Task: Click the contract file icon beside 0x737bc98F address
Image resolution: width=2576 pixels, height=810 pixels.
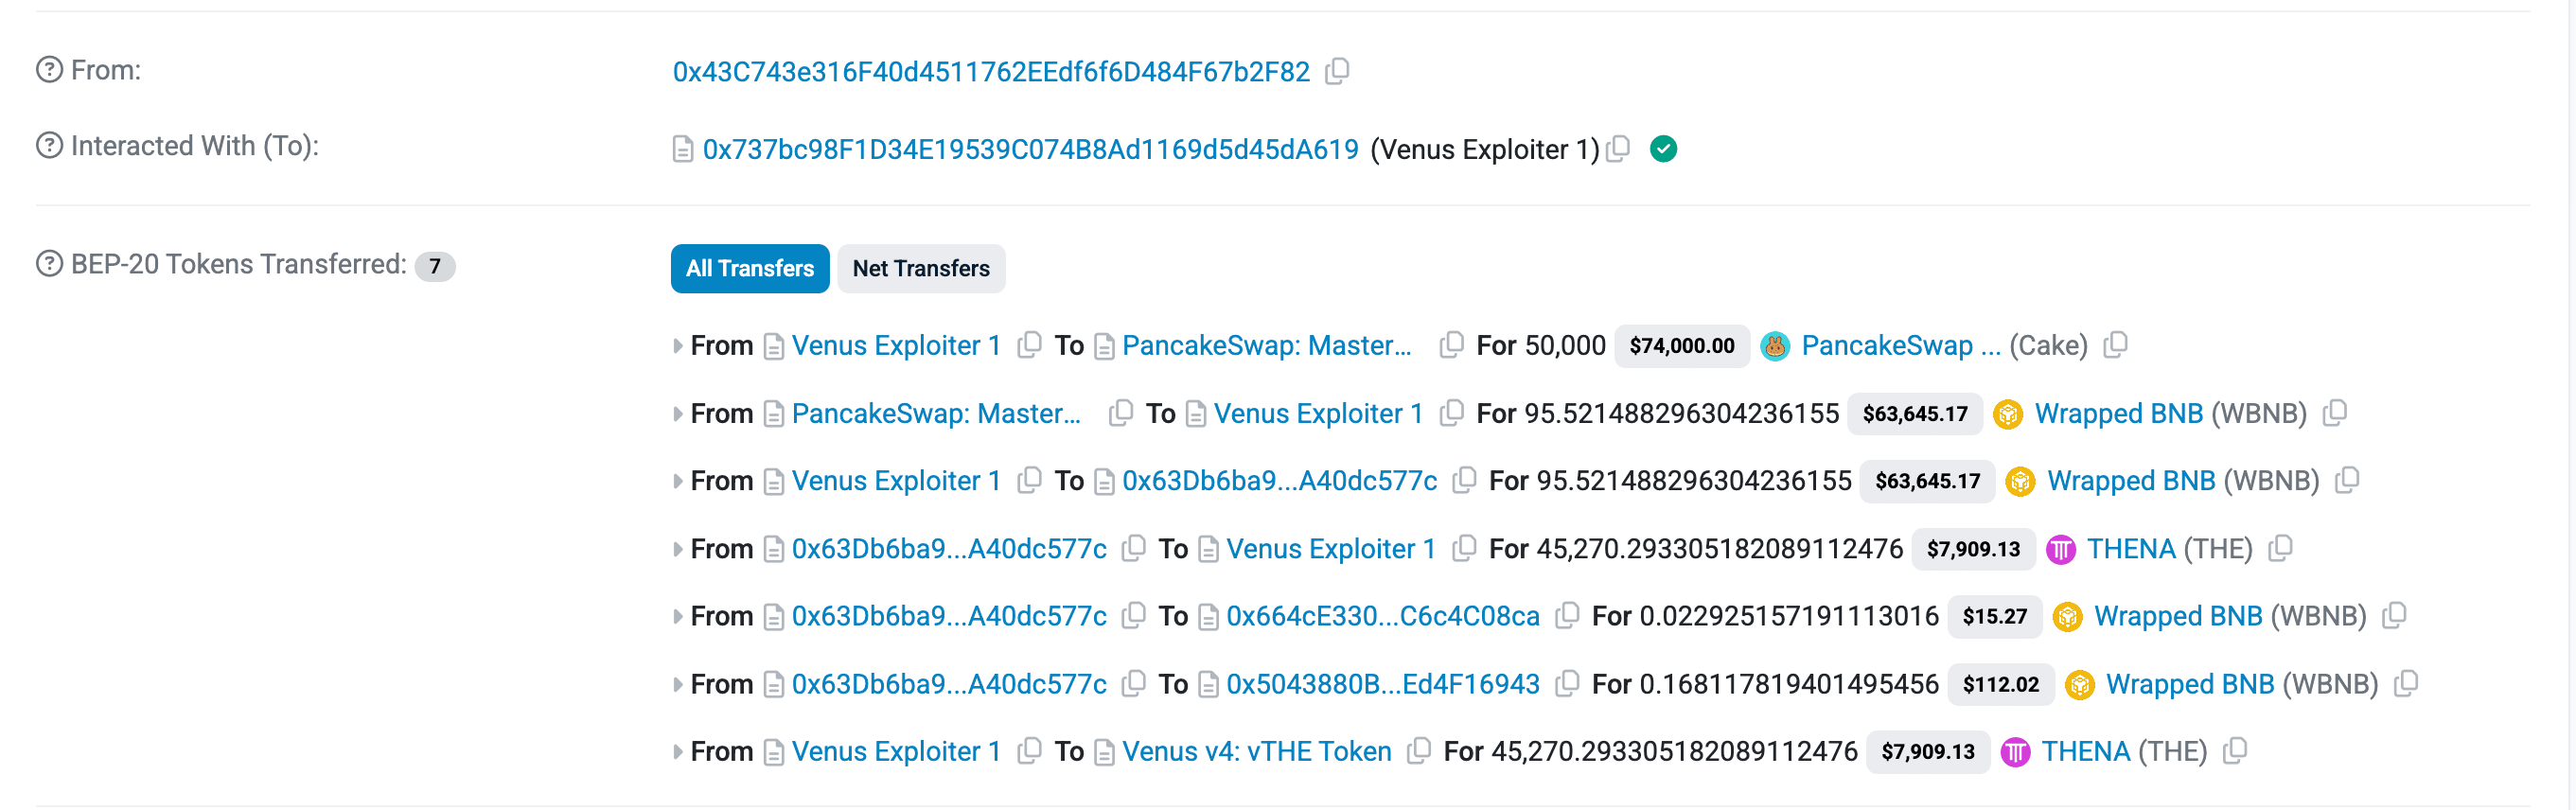Action: [683, 150]
